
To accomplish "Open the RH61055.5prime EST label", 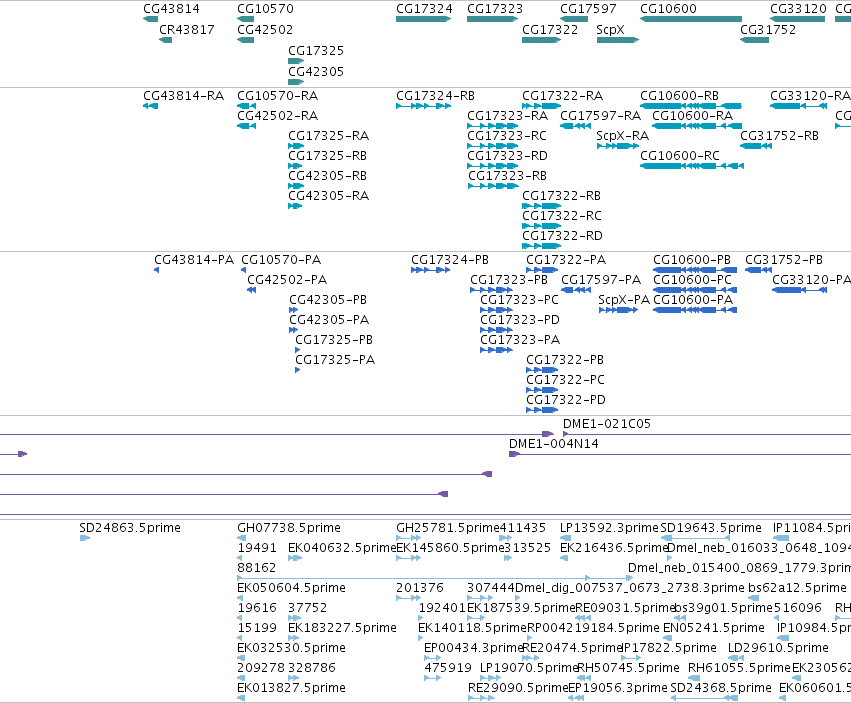I will coord(739,668).
